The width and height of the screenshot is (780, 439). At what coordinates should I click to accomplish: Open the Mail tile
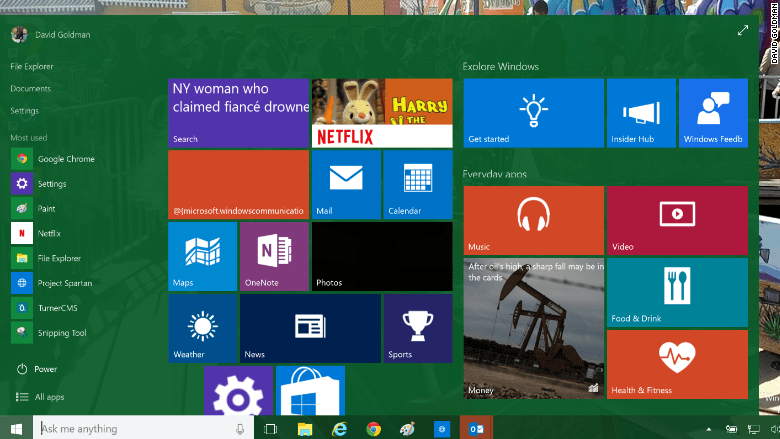point(346,184)
